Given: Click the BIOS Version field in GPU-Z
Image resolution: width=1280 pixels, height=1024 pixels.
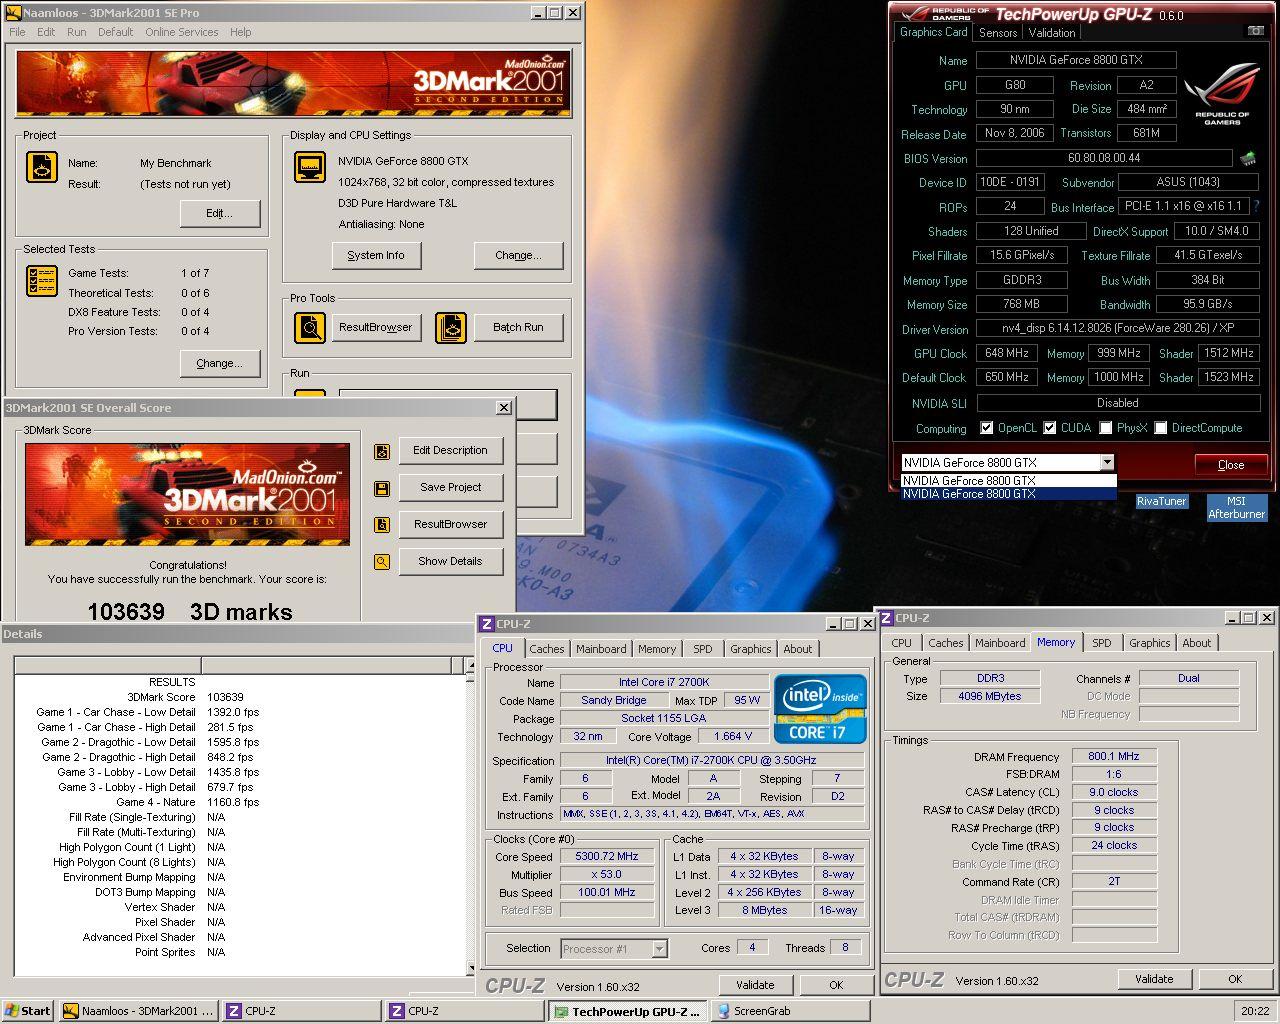Looking at the screenshot, I should [x=1104, y=158].
